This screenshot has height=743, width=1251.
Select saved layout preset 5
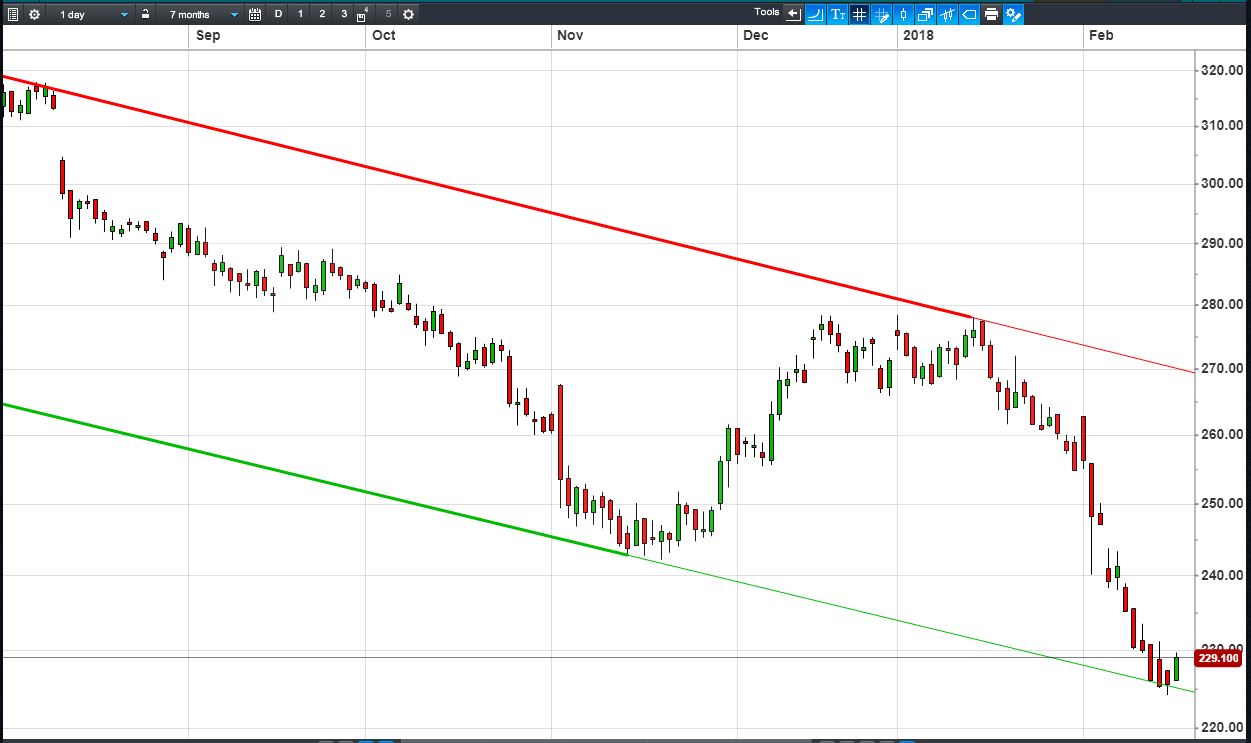coord(388,14)
